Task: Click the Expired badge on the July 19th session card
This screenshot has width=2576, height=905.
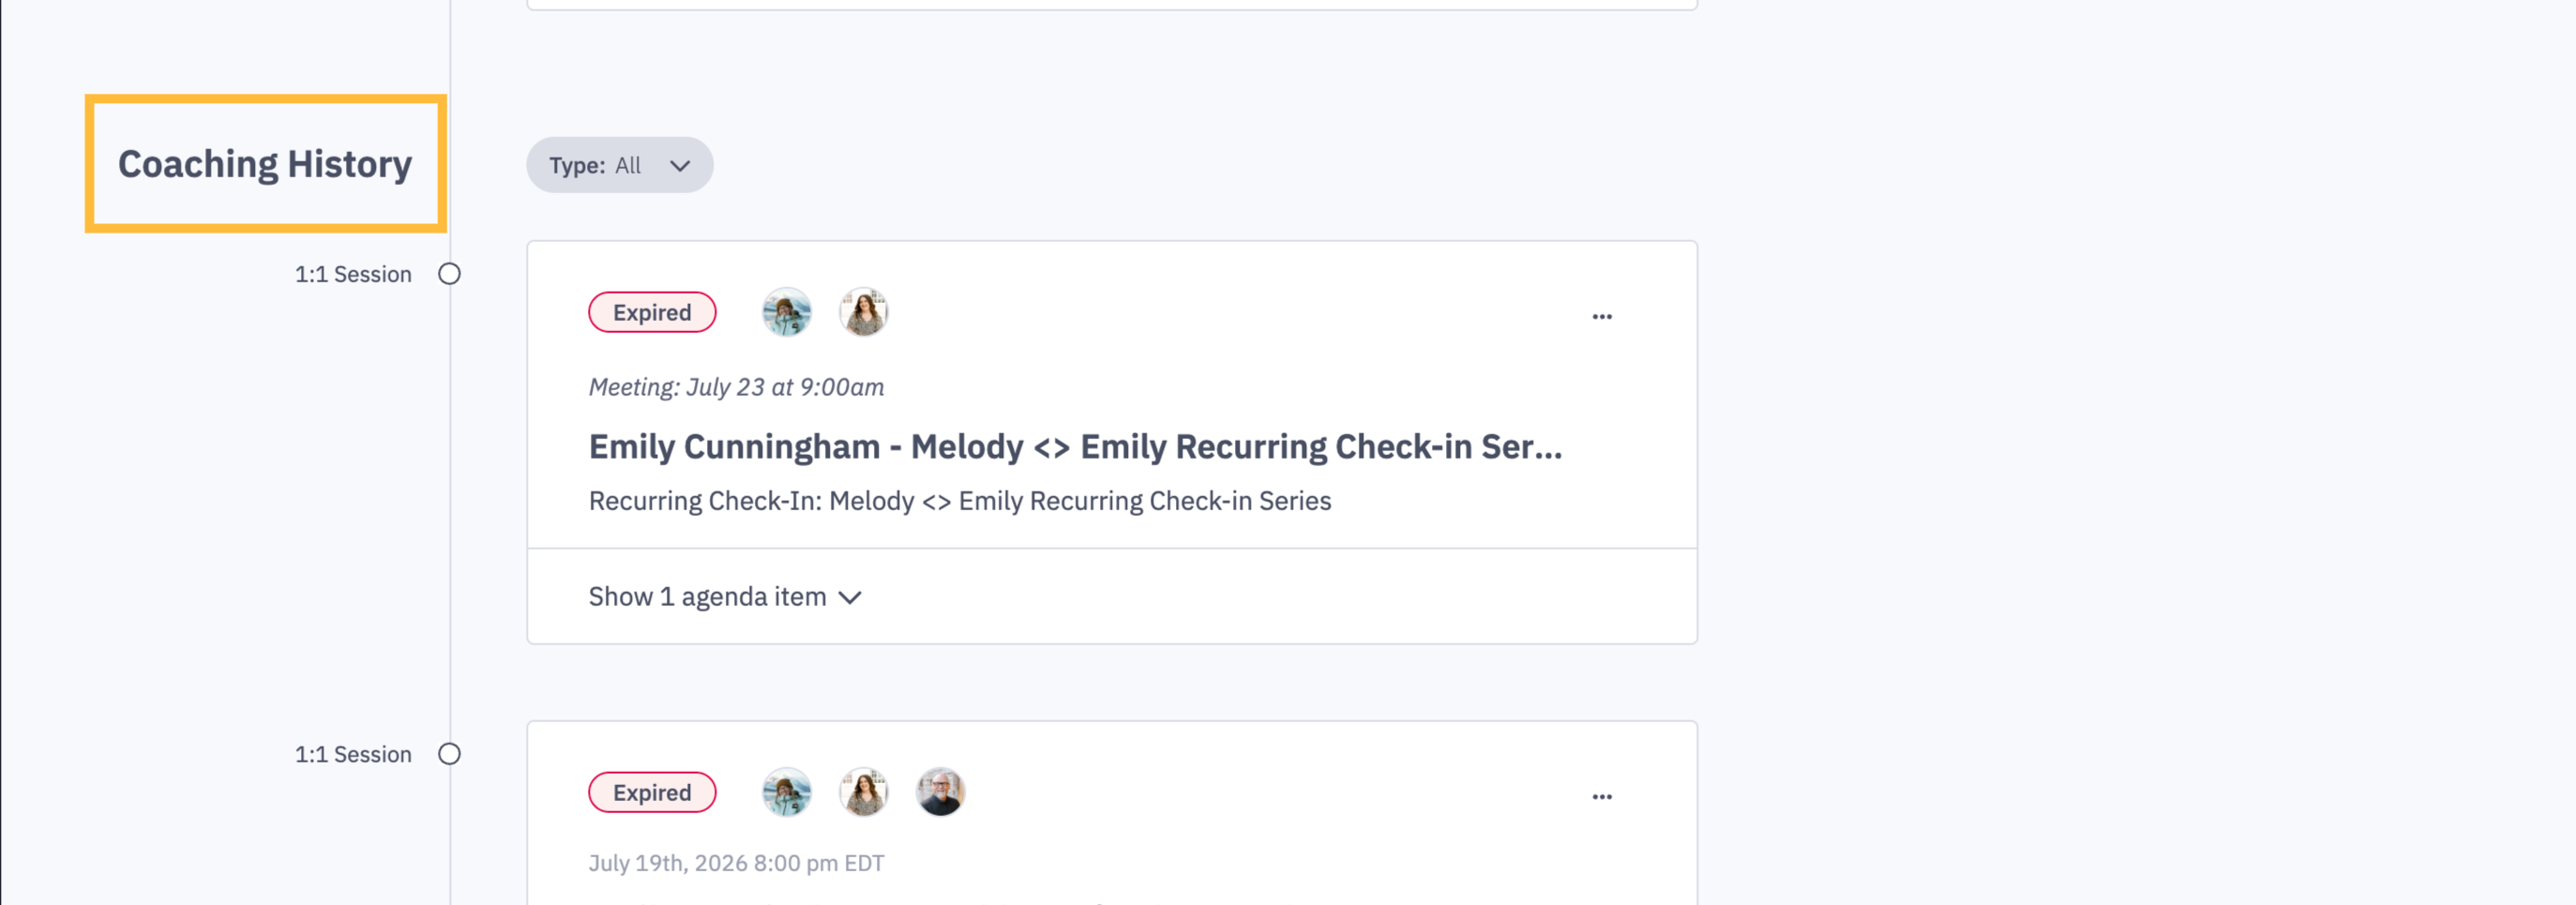Action: click(x=652, y=792)
